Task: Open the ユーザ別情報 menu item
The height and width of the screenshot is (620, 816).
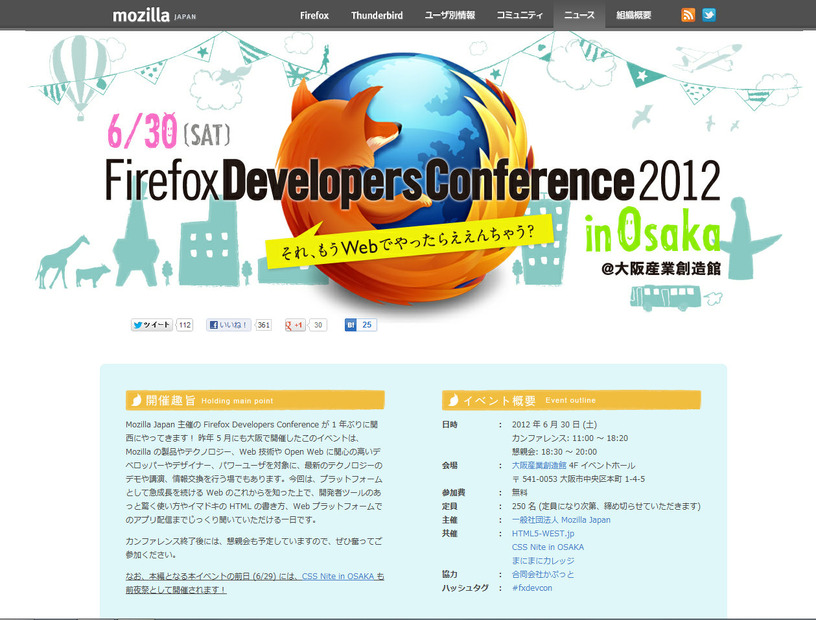Action: coord(450,15)
